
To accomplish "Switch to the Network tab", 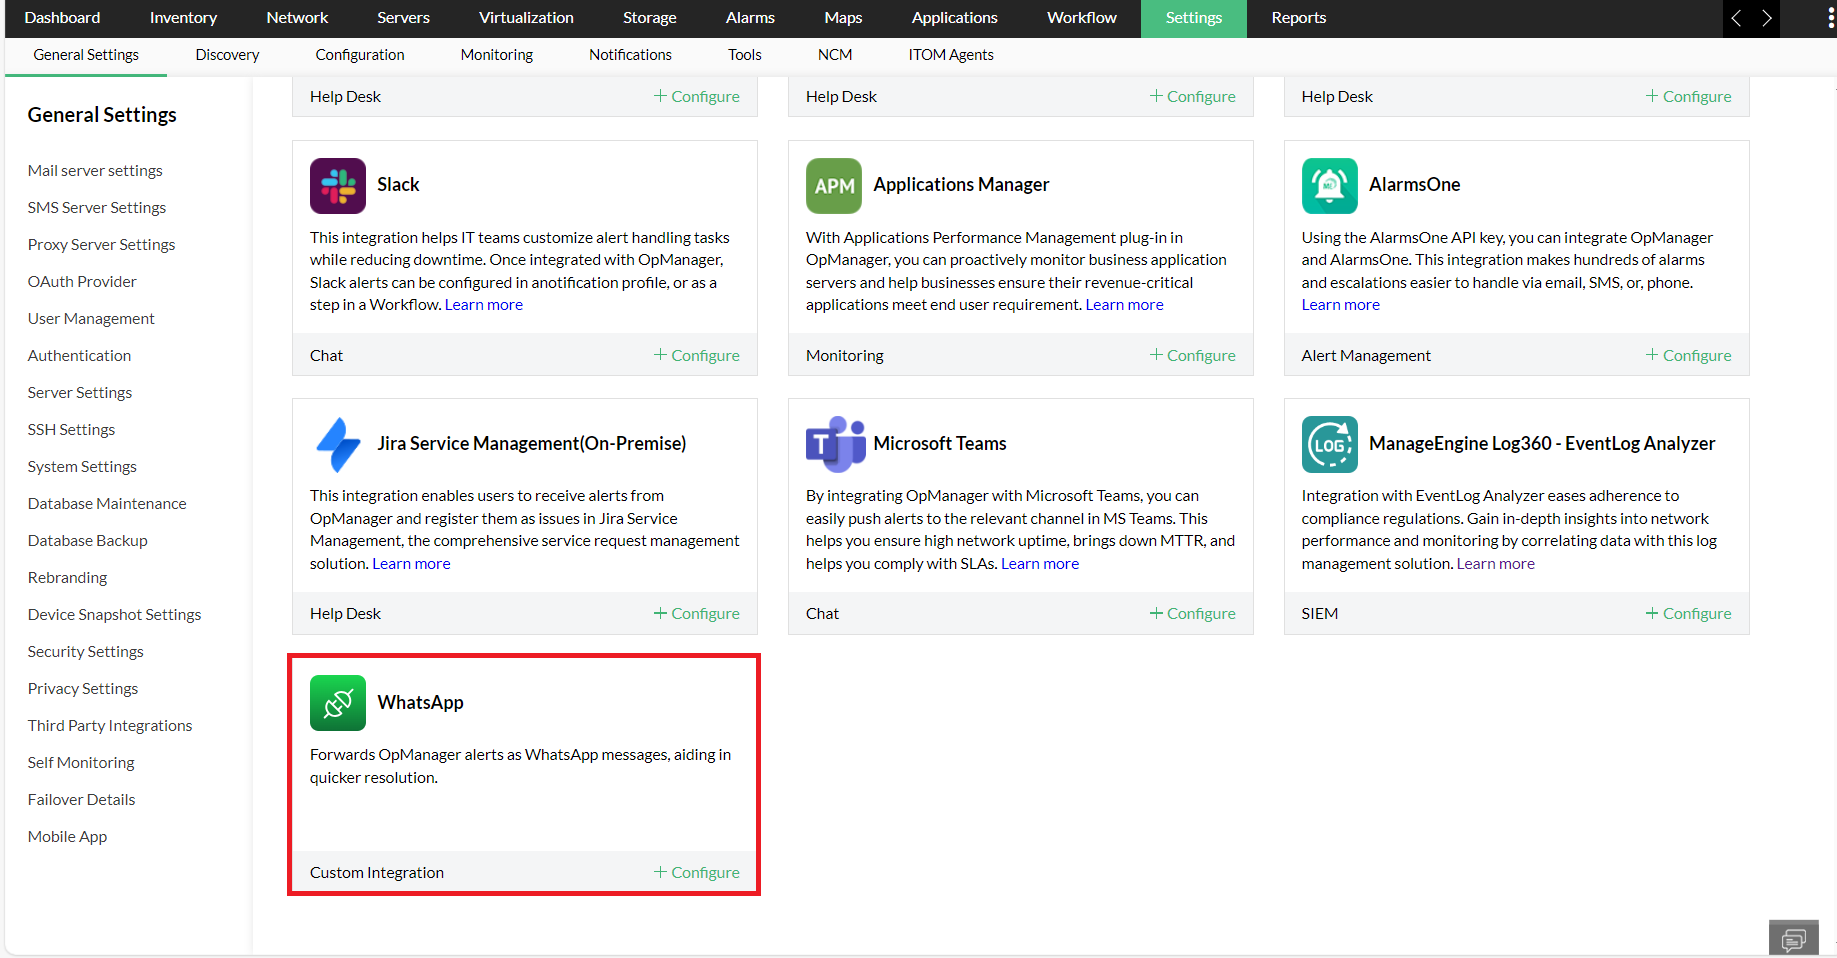I will pyautogui.click(x=297, y=18).
